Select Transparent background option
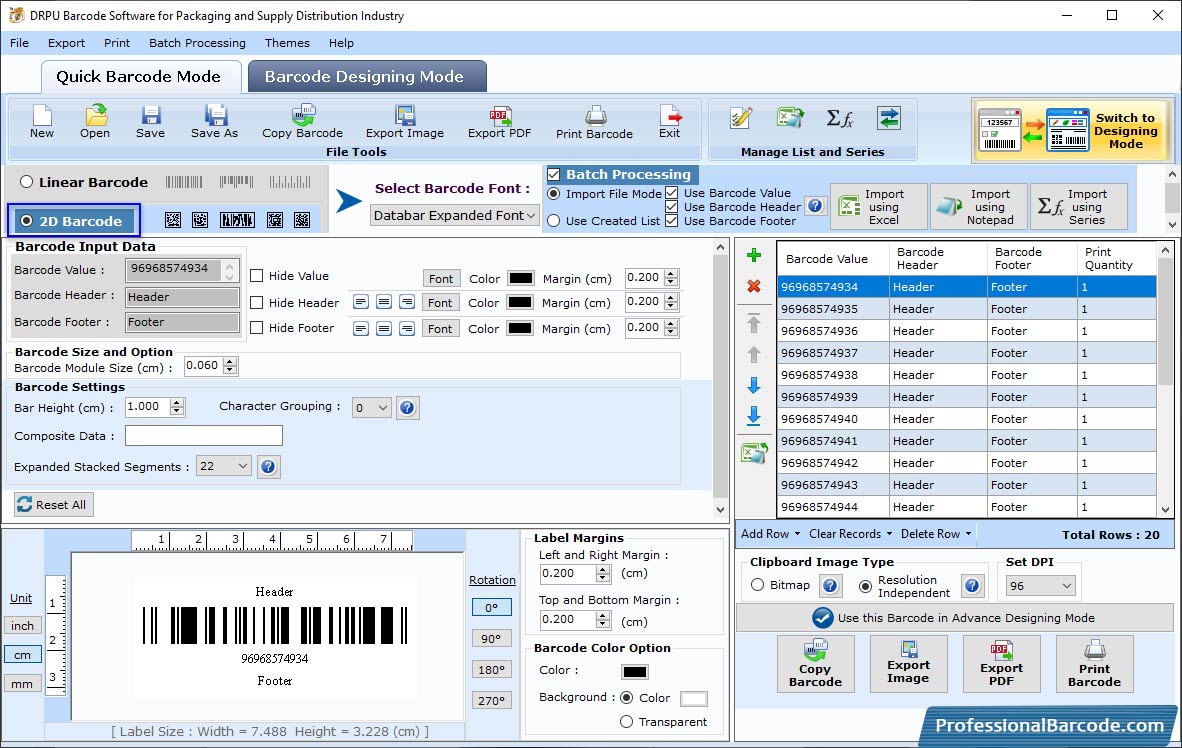This screenshot has width=1182, height=748. click(x=626, y=722)
